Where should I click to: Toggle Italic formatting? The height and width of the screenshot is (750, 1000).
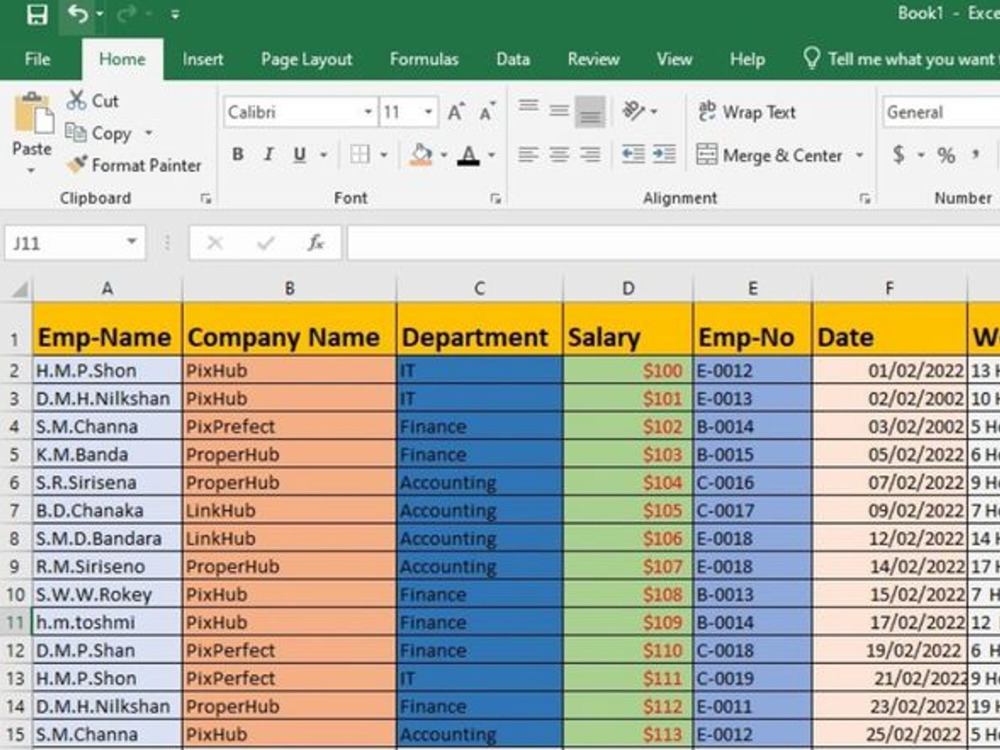[268, 154]
